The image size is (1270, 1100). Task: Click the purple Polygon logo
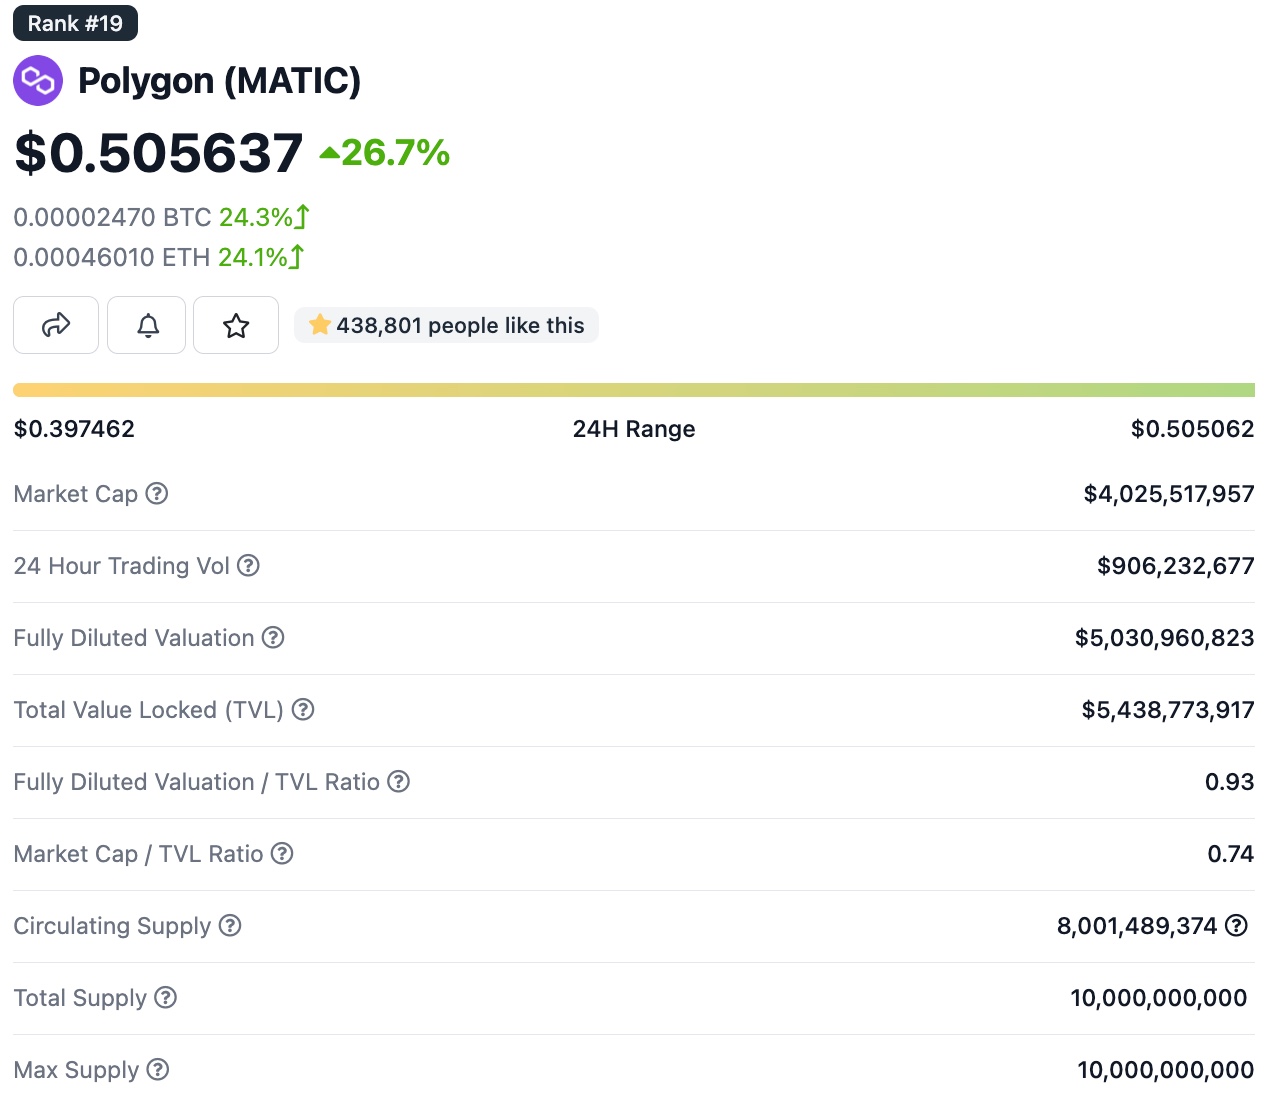38,81
